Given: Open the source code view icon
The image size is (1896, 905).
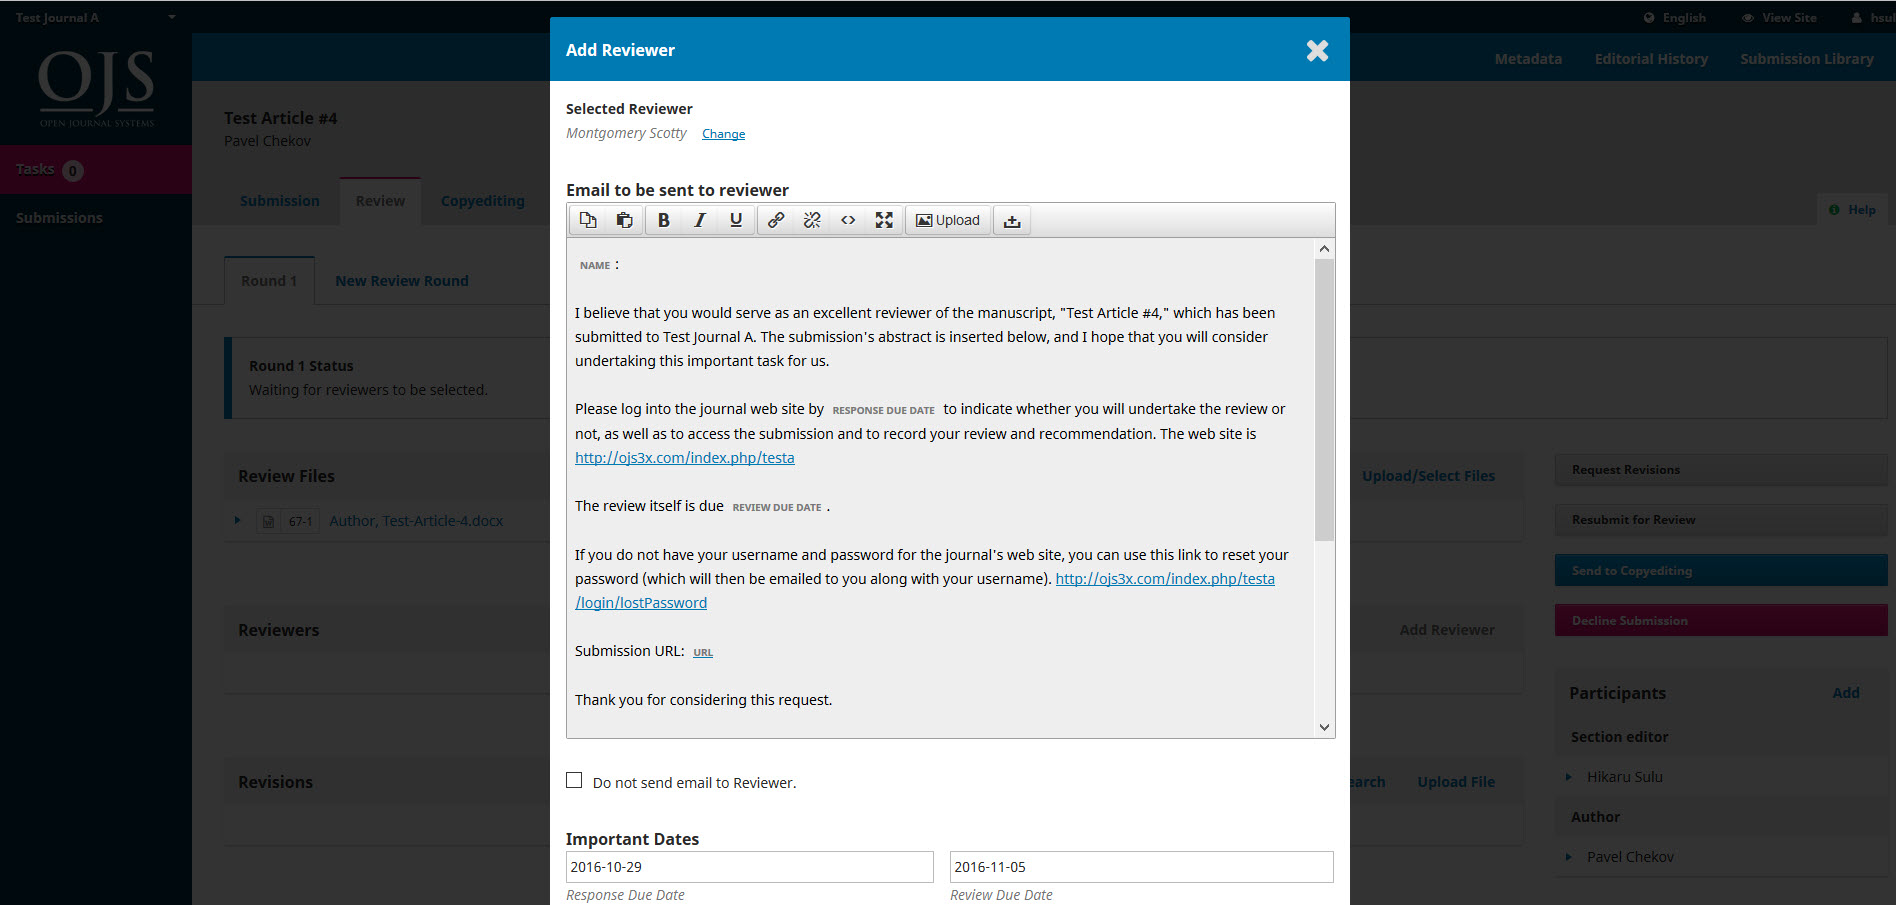Looking at the screenshot, I should click(x=848, y=220).
